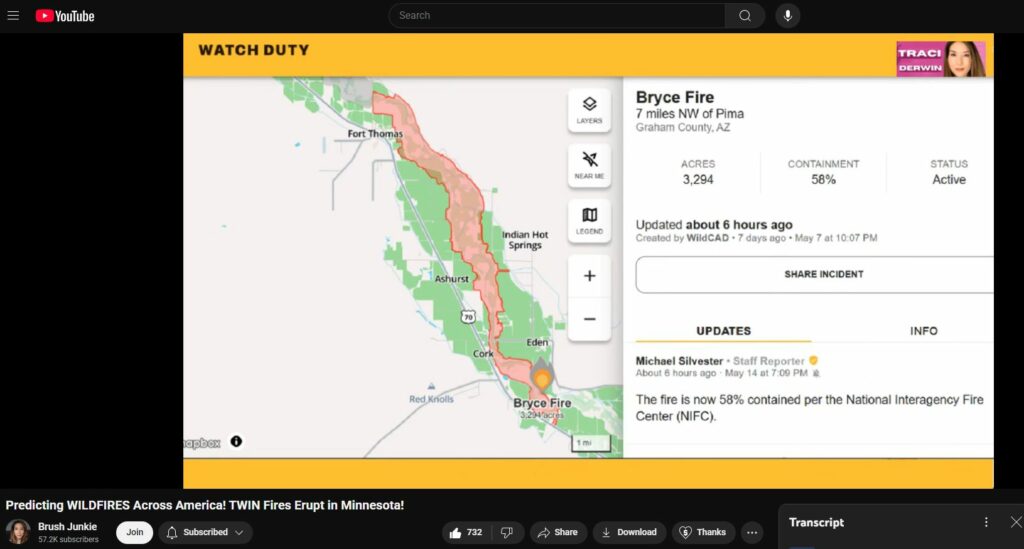The image size is (1024, 549).
Task: Open the Subscribed notification dropdown
Action: 205,532
